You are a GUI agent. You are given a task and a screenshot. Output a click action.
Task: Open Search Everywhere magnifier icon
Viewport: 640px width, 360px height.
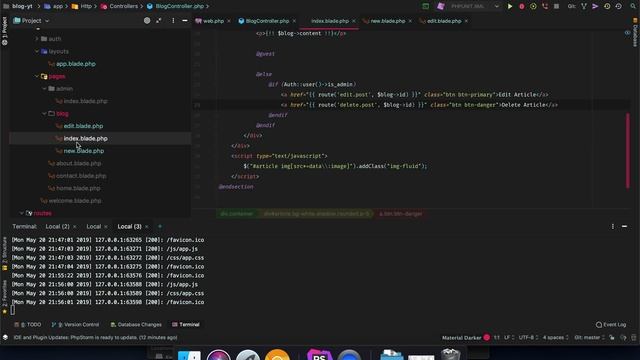click(633, 6)
